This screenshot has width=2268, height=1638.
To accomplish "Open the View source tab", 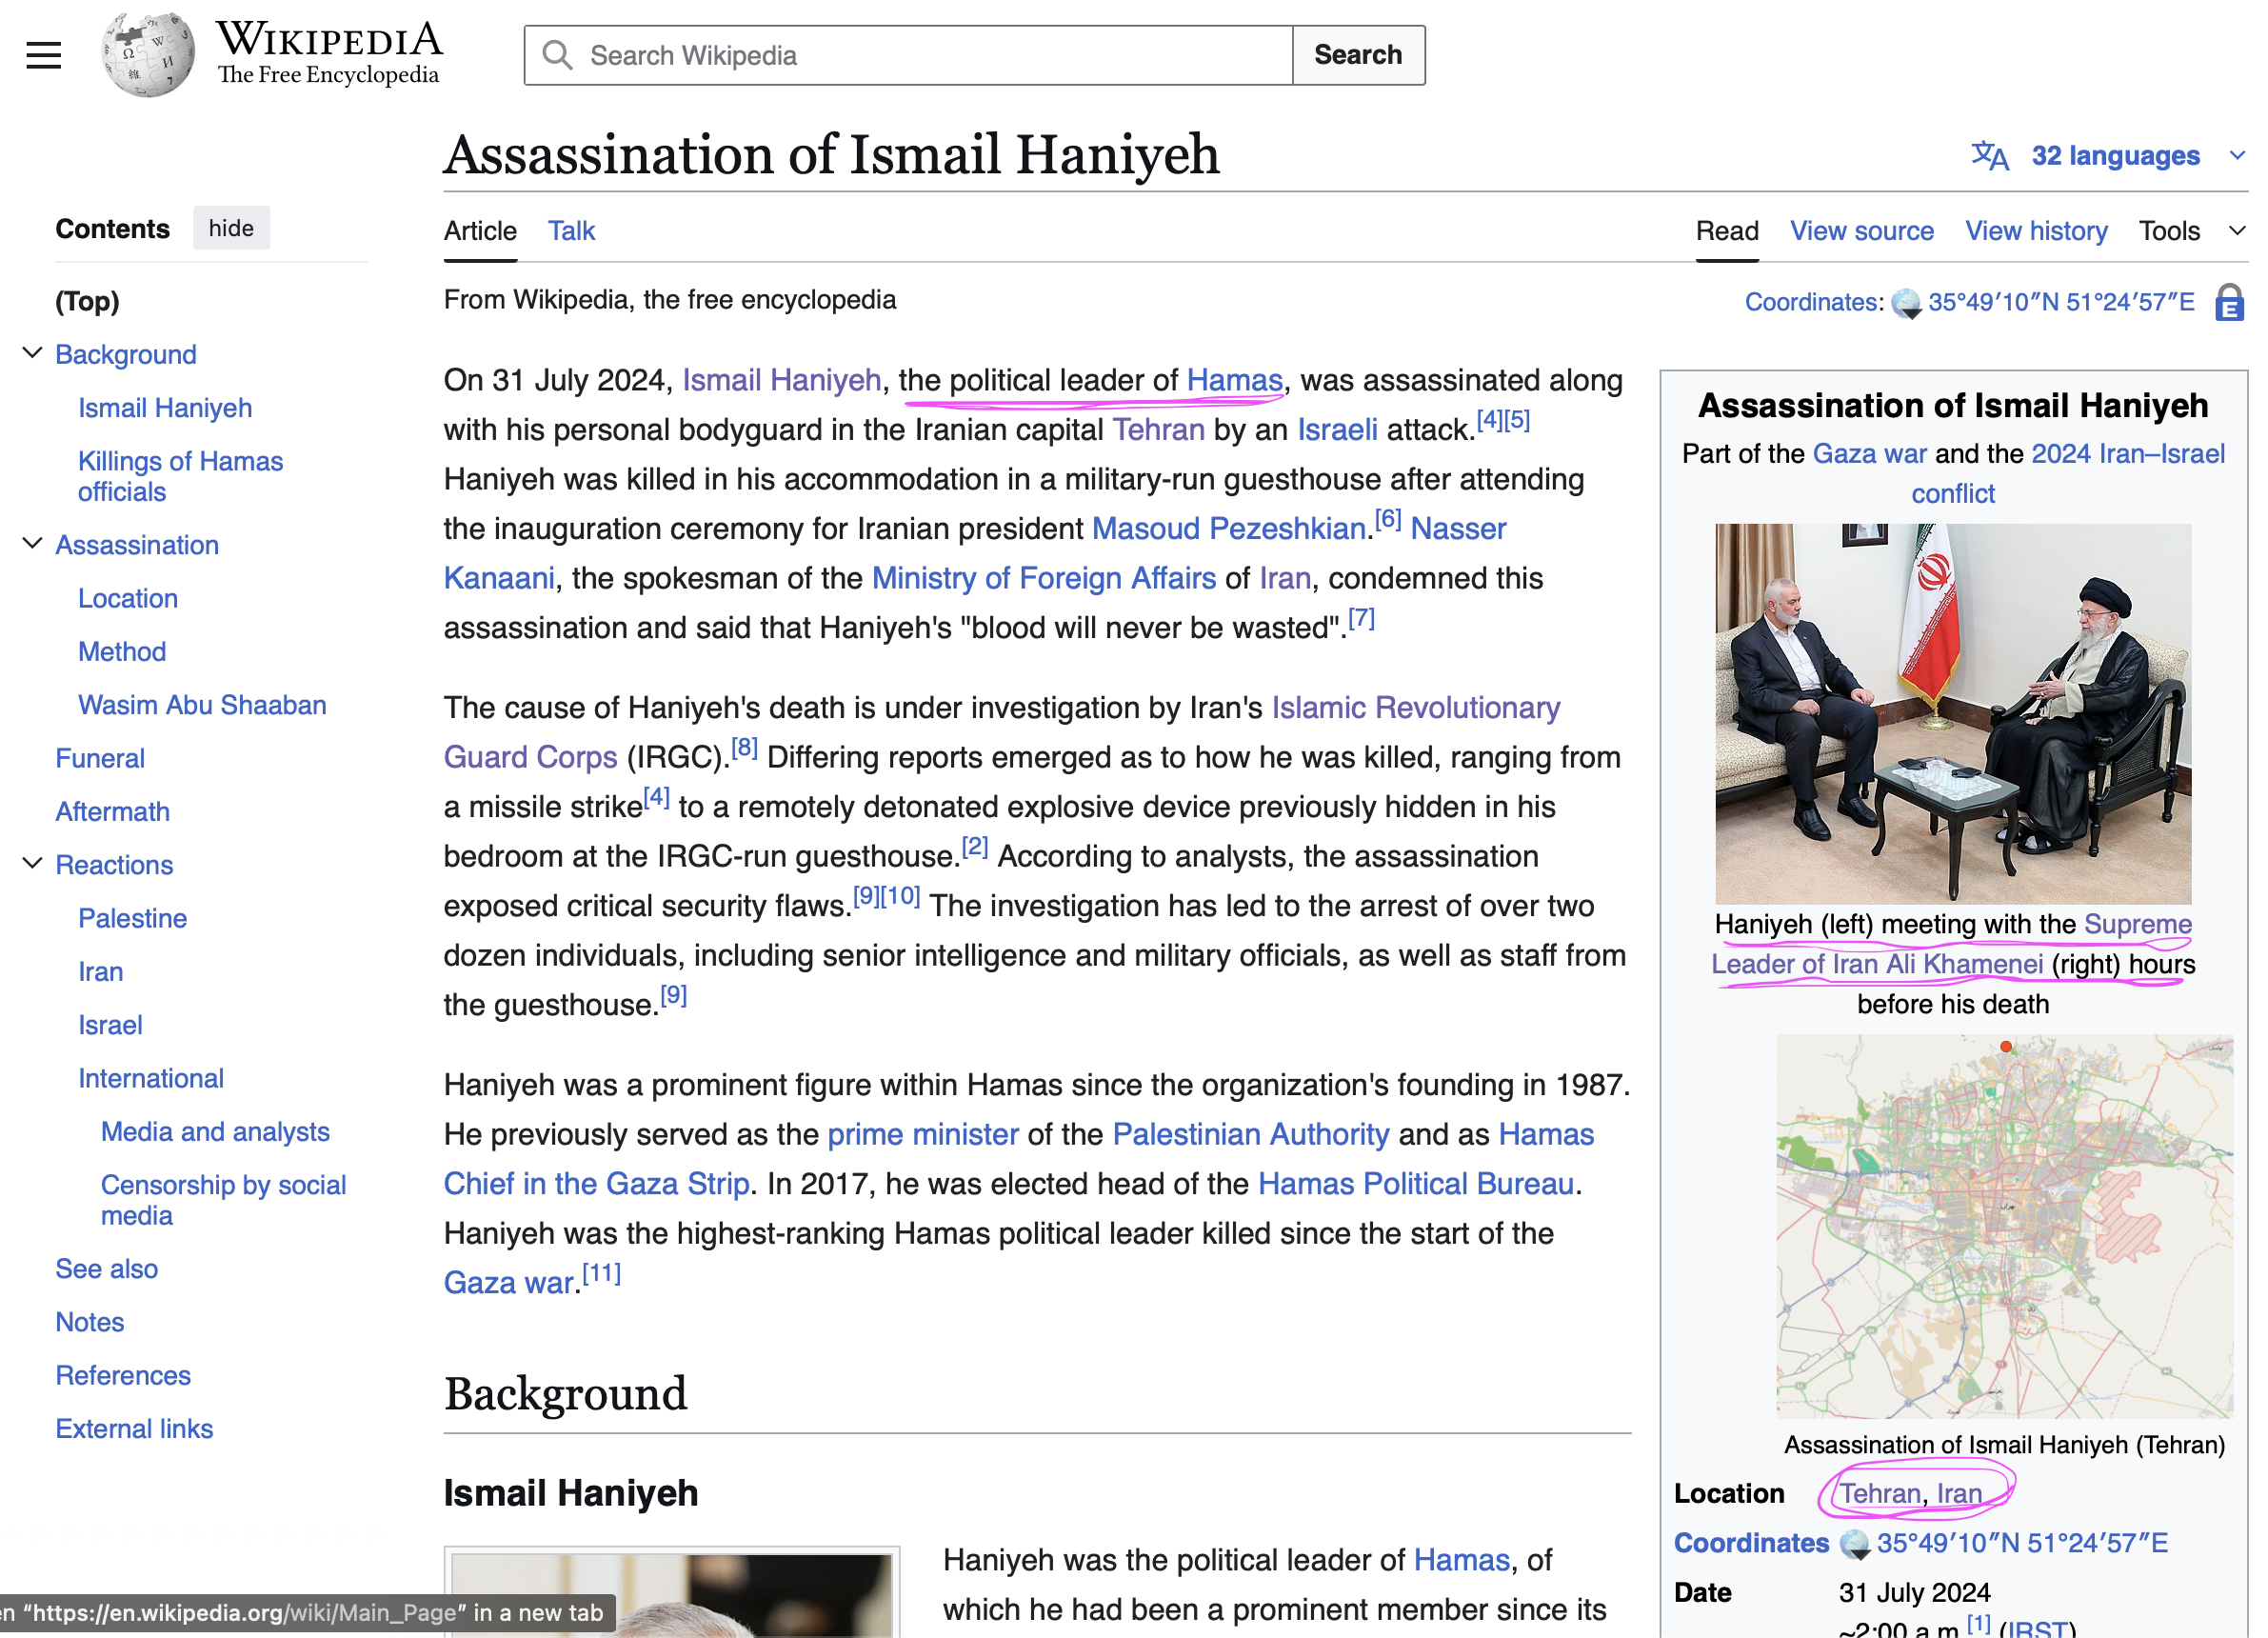I will tap(1861, 231).
